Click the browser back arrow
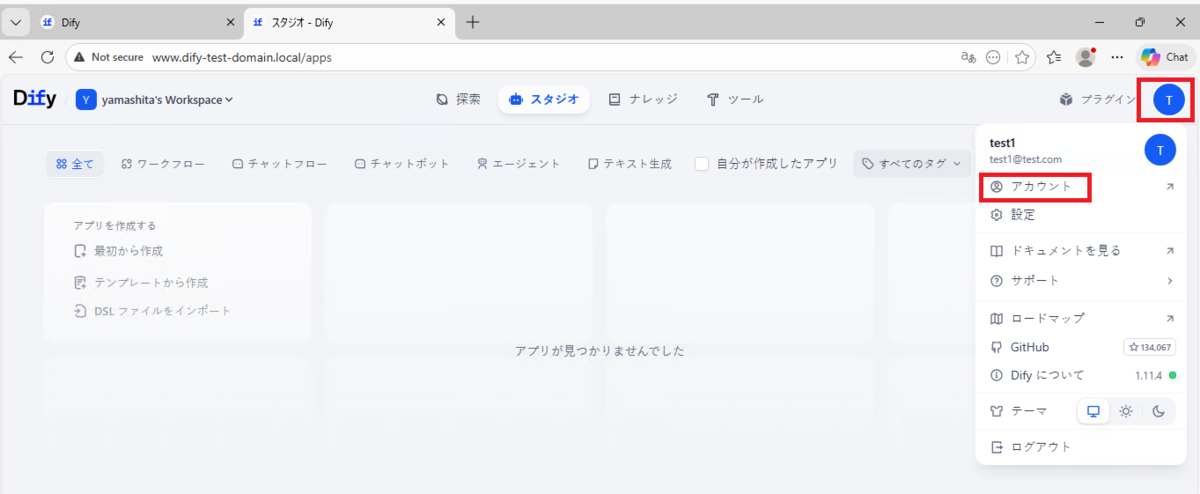The width and height of the screenshot is (1200, 494). pyautogui.click(x=16, y=57)
